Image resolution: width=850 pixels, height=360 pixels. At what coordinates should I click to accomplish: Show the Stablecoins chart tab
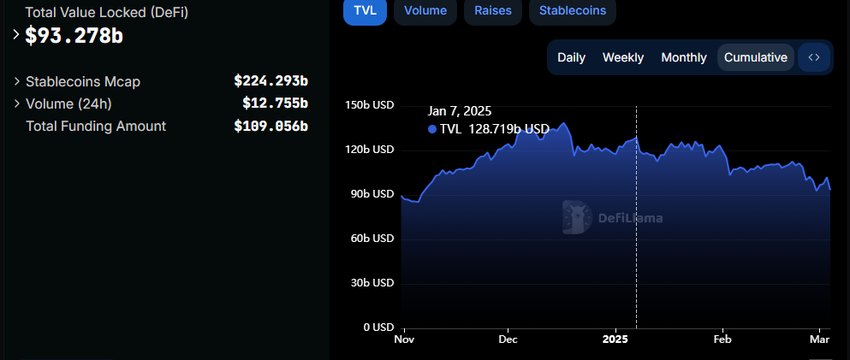572,11
